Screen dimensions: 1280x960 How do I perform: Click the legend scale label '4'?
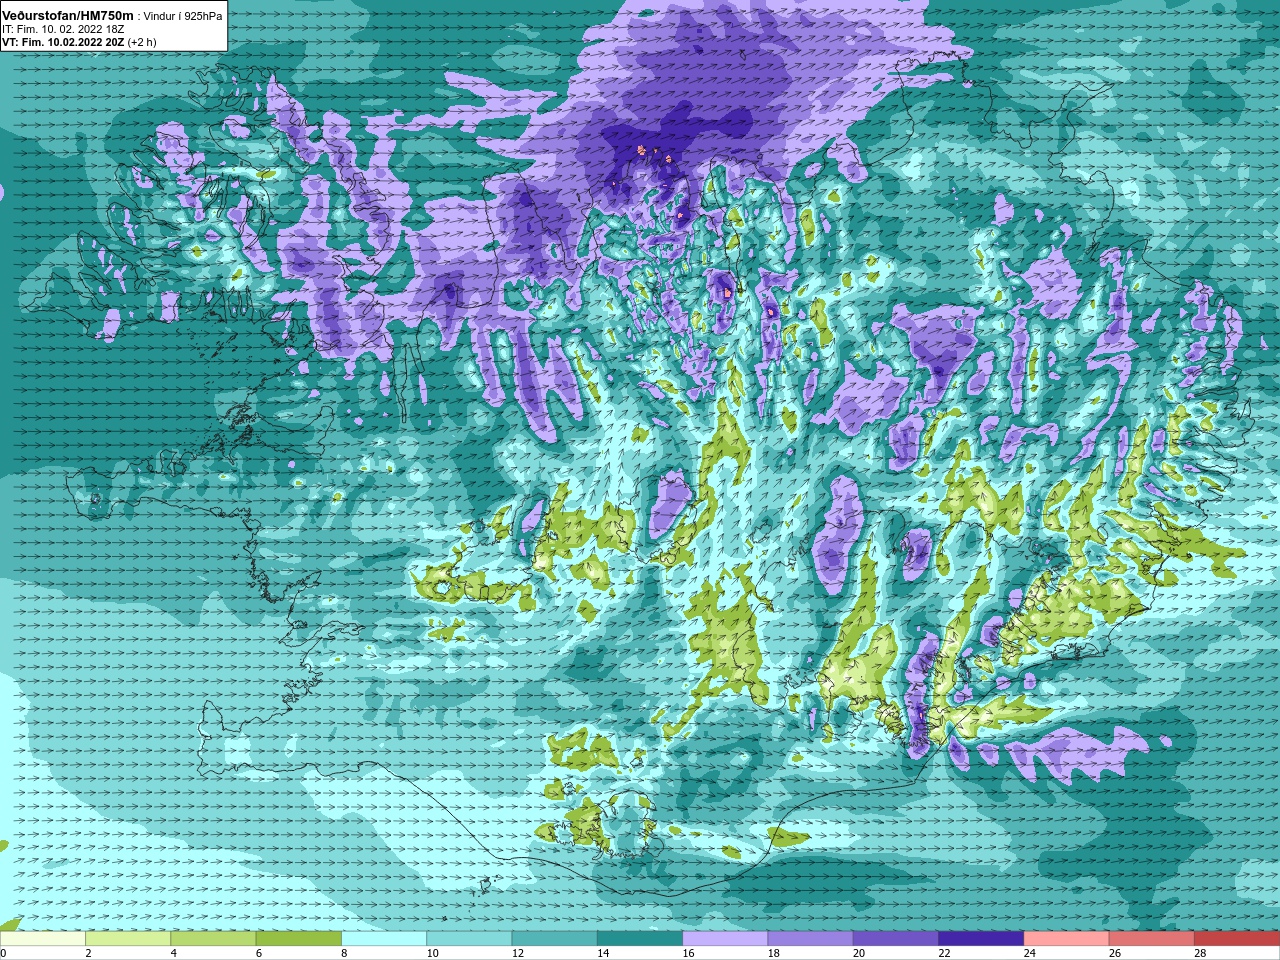(x=173, y=953)
